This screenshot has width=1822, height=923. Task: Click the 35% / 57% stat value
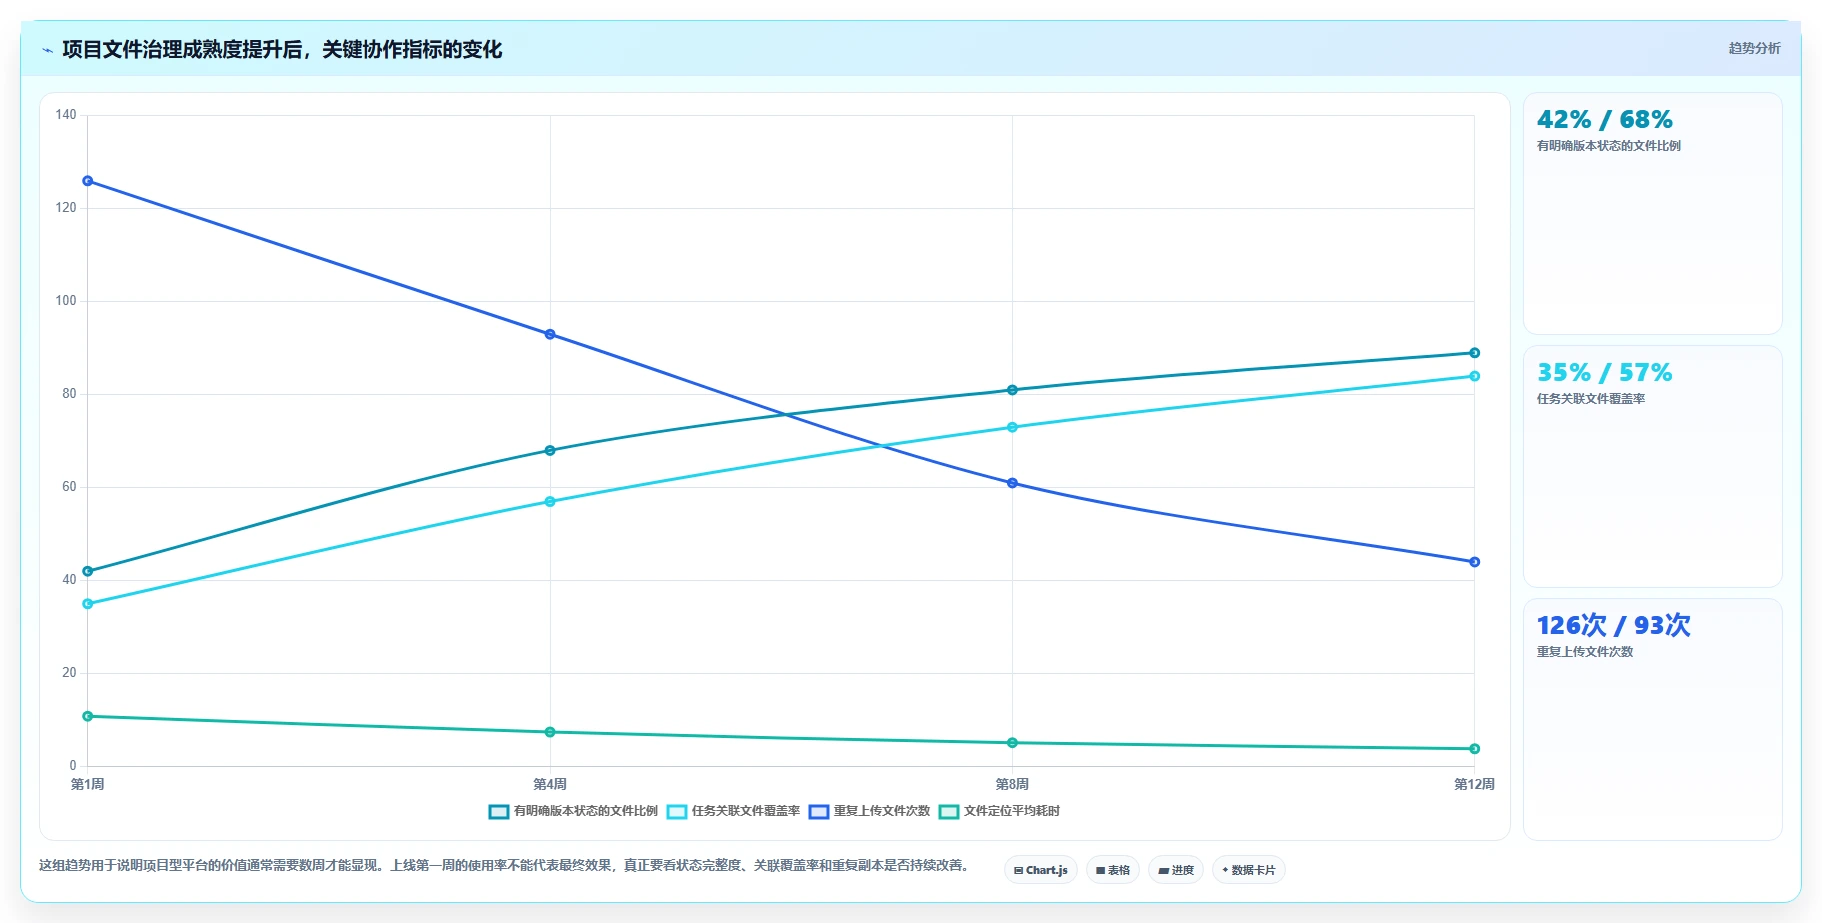click(x=1604, y=373)
